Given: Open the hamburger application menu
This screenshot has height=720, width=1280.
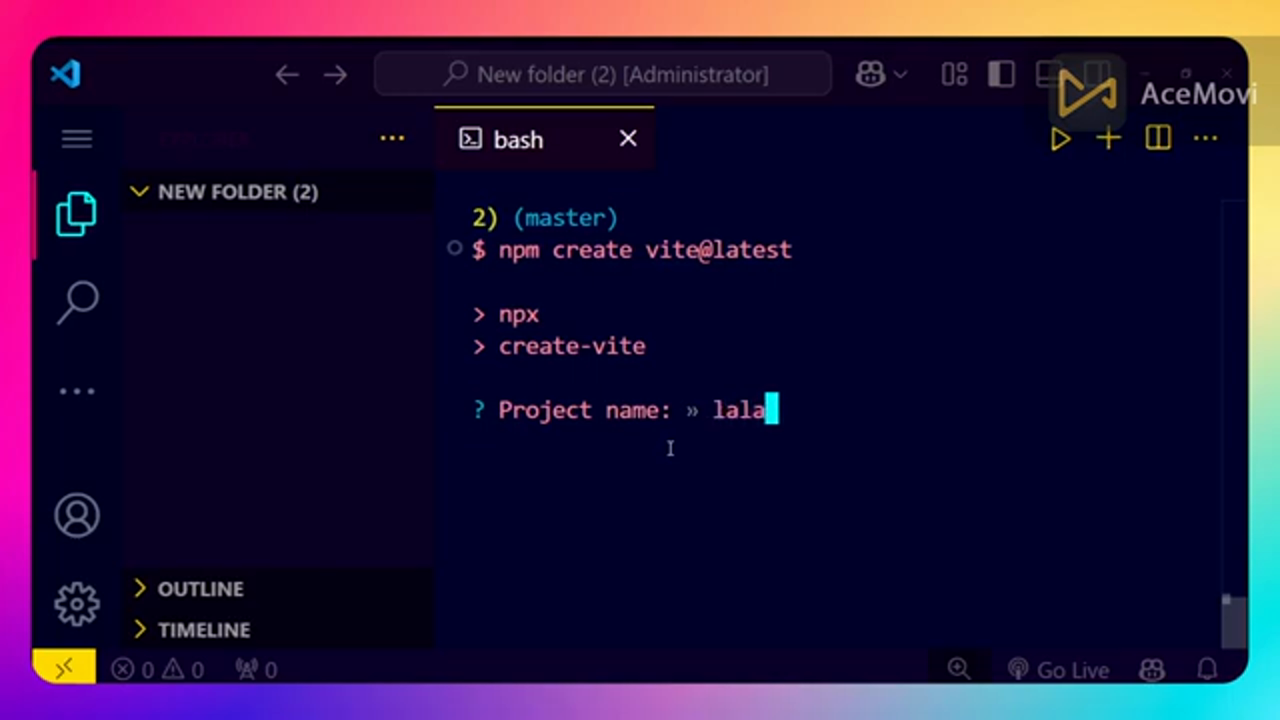Looking at the screenshot, I should point(77,139).
